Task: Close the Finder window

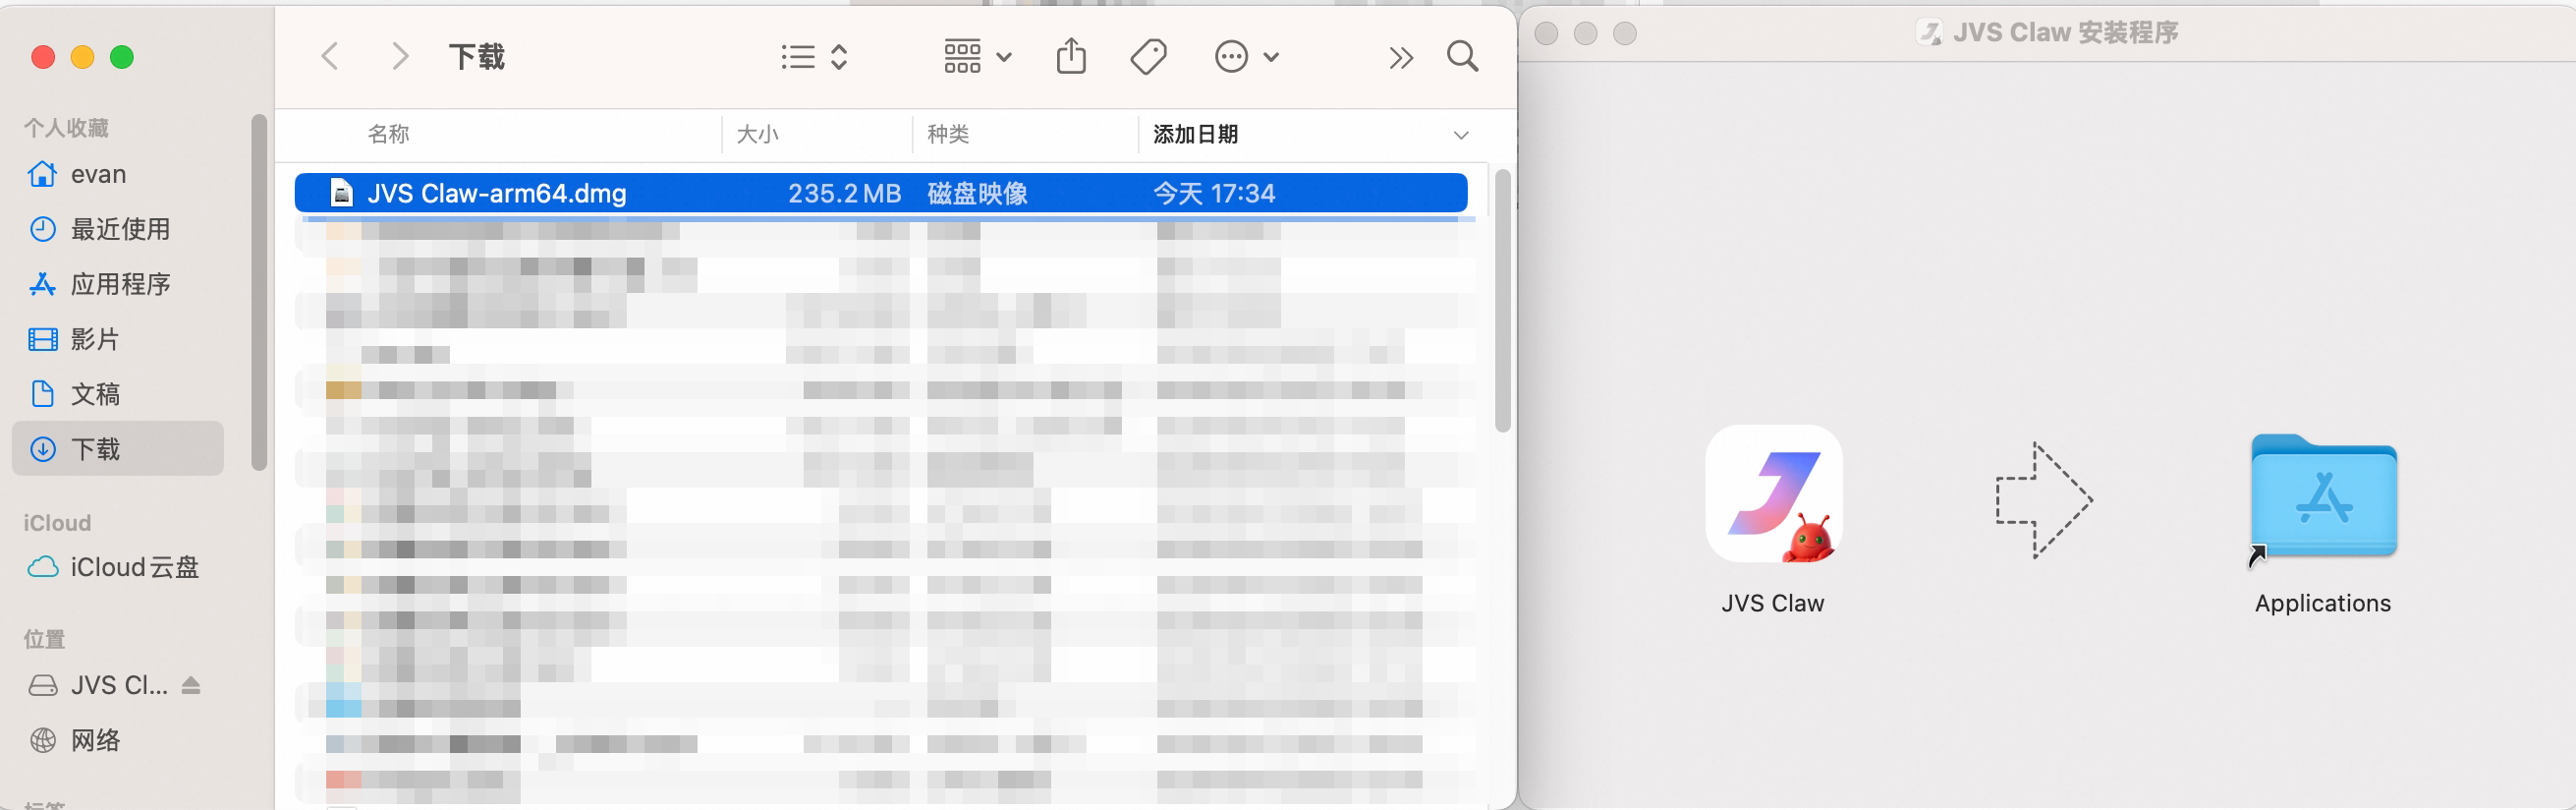Action: pos(43,57)
